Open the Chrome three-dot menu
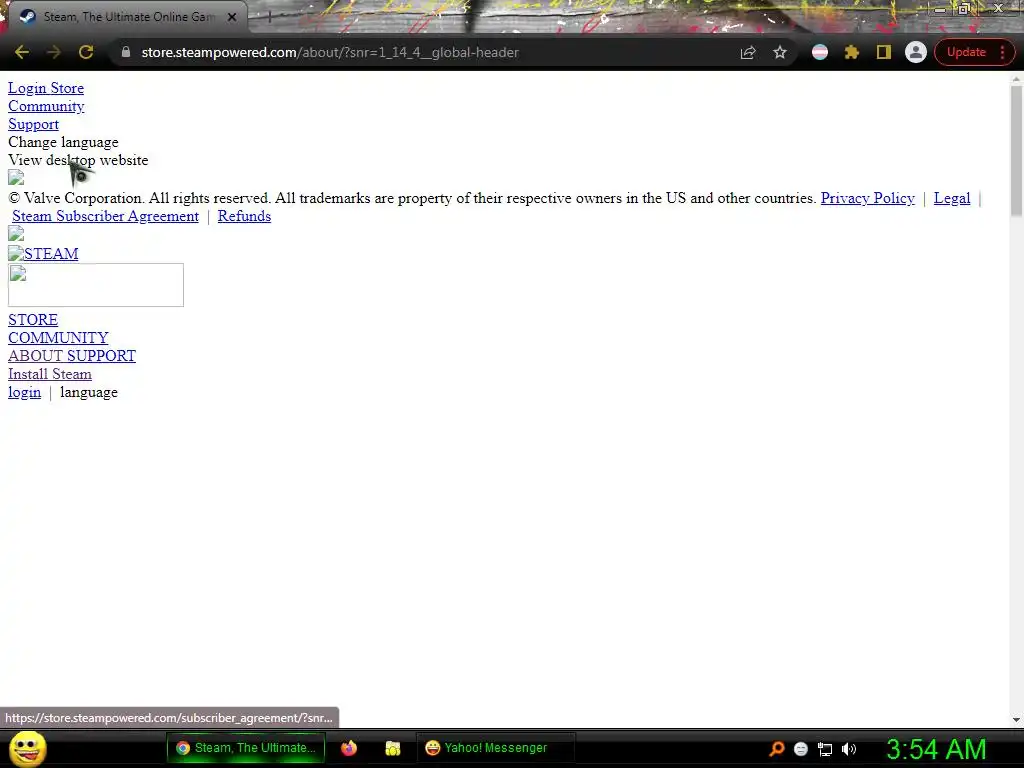 tap(1002, 52)
